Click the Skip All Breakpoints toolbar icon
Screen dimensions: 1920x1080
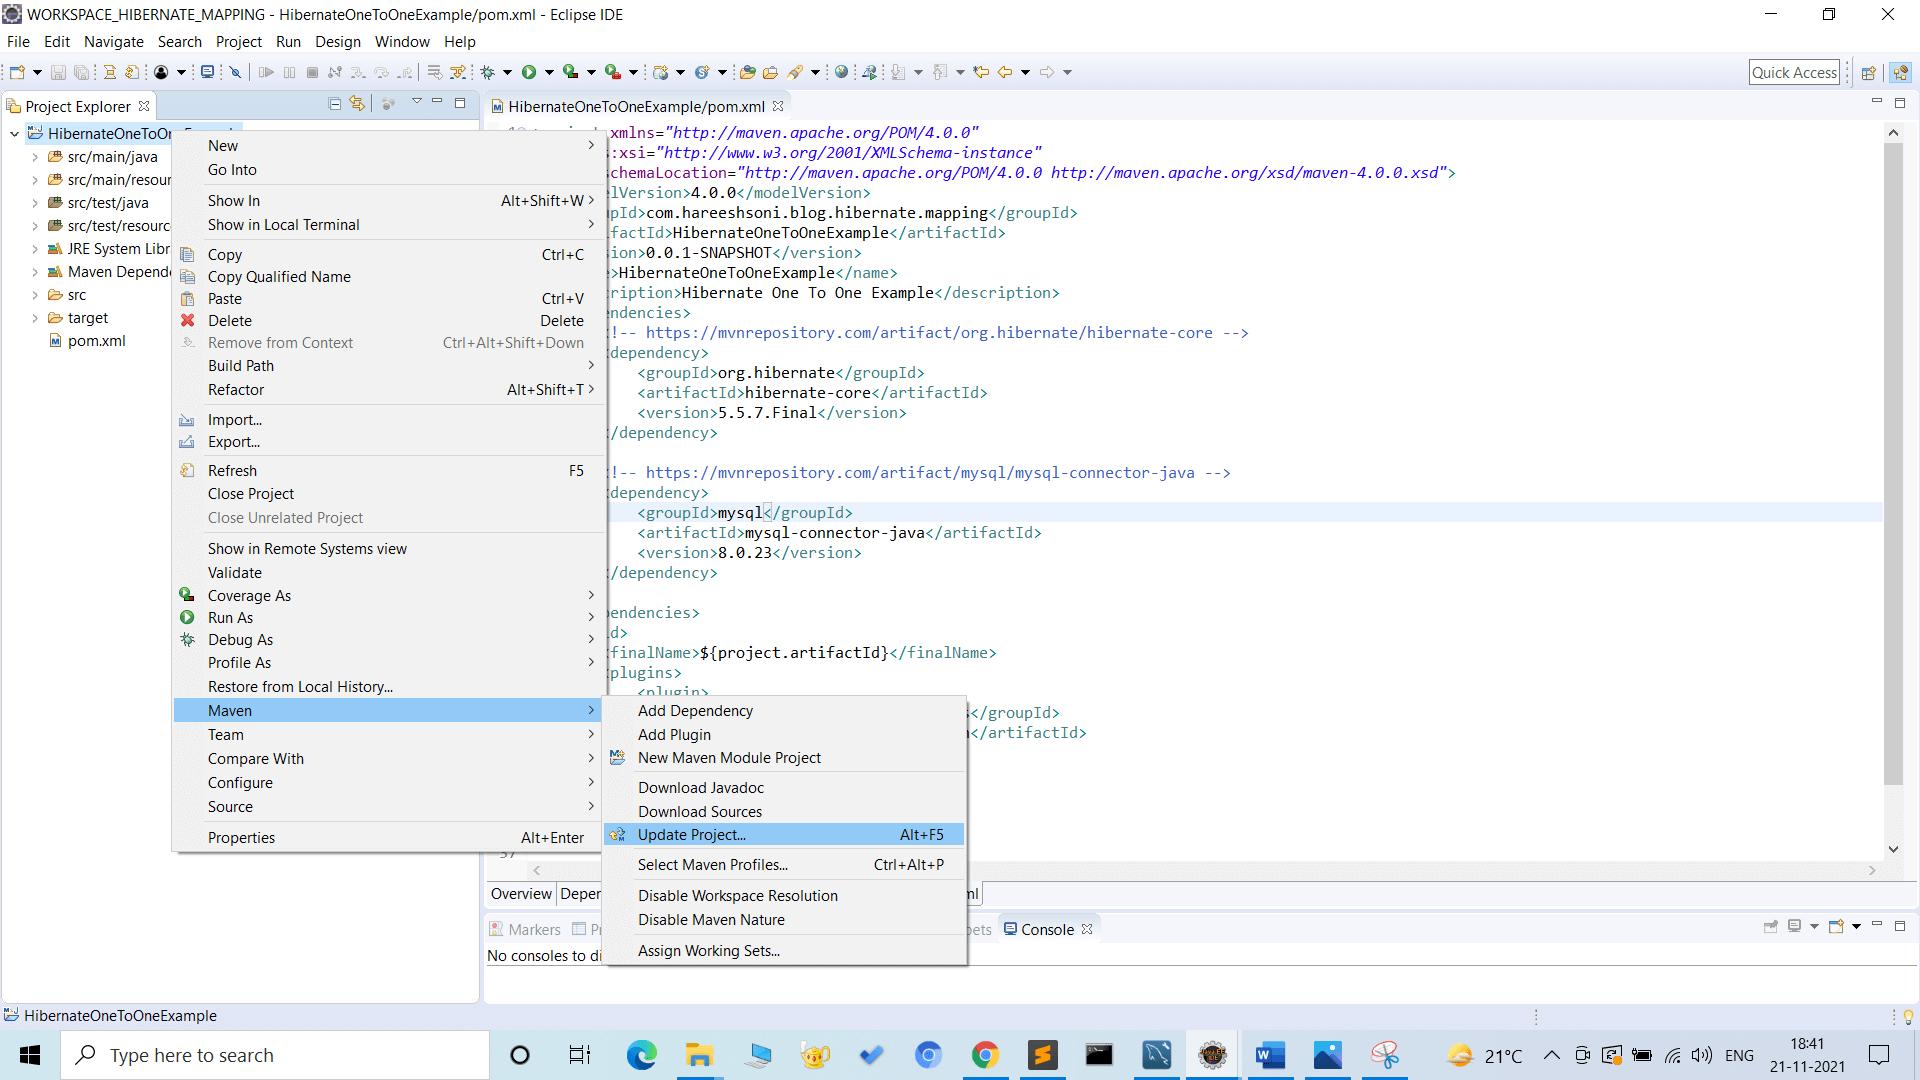click(x=235, y=72)
